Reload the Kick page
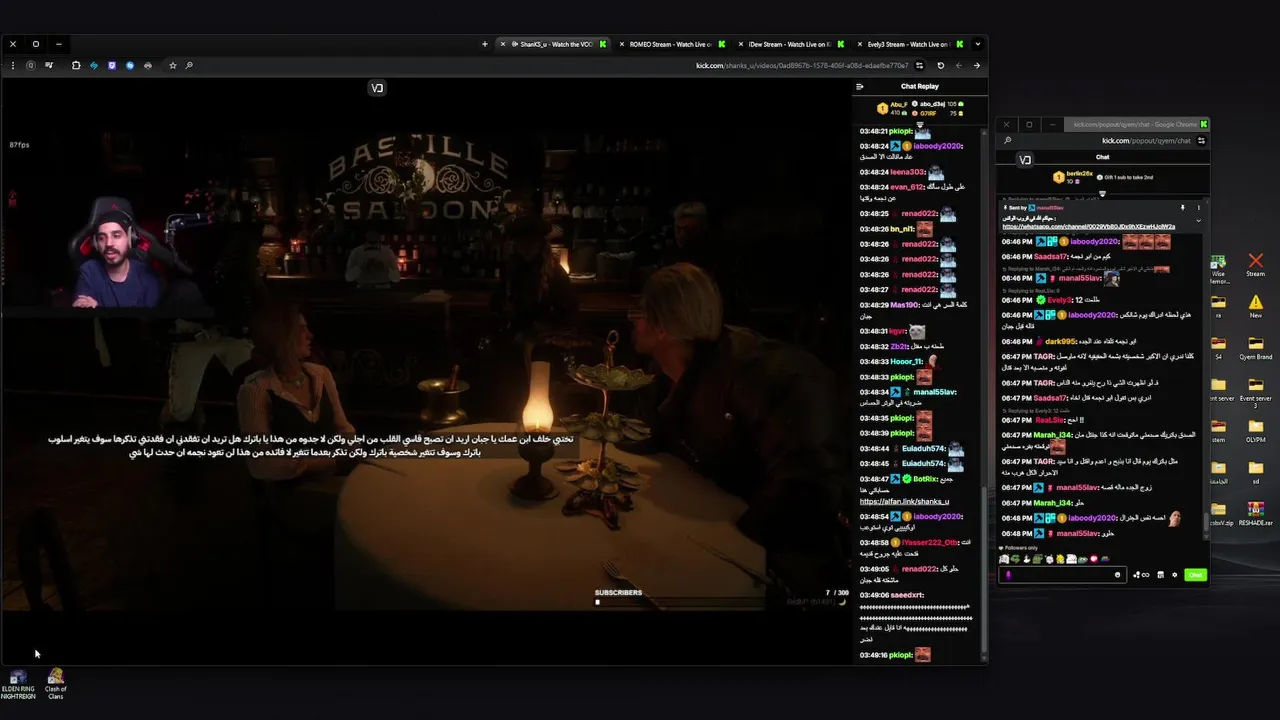This screenshot has width=1280, height=720. click(x=940, y=65)
